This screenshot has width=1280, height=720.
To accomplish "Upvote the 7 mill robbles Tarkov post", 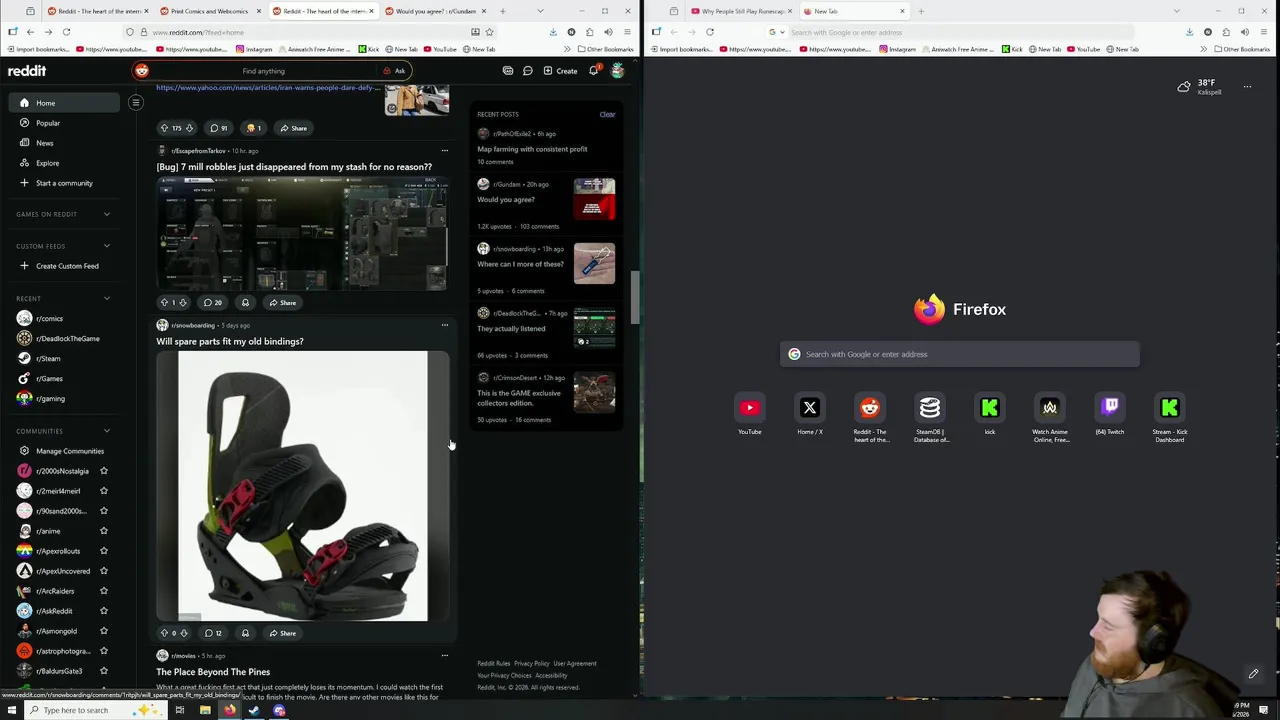I will pos(164,302).
